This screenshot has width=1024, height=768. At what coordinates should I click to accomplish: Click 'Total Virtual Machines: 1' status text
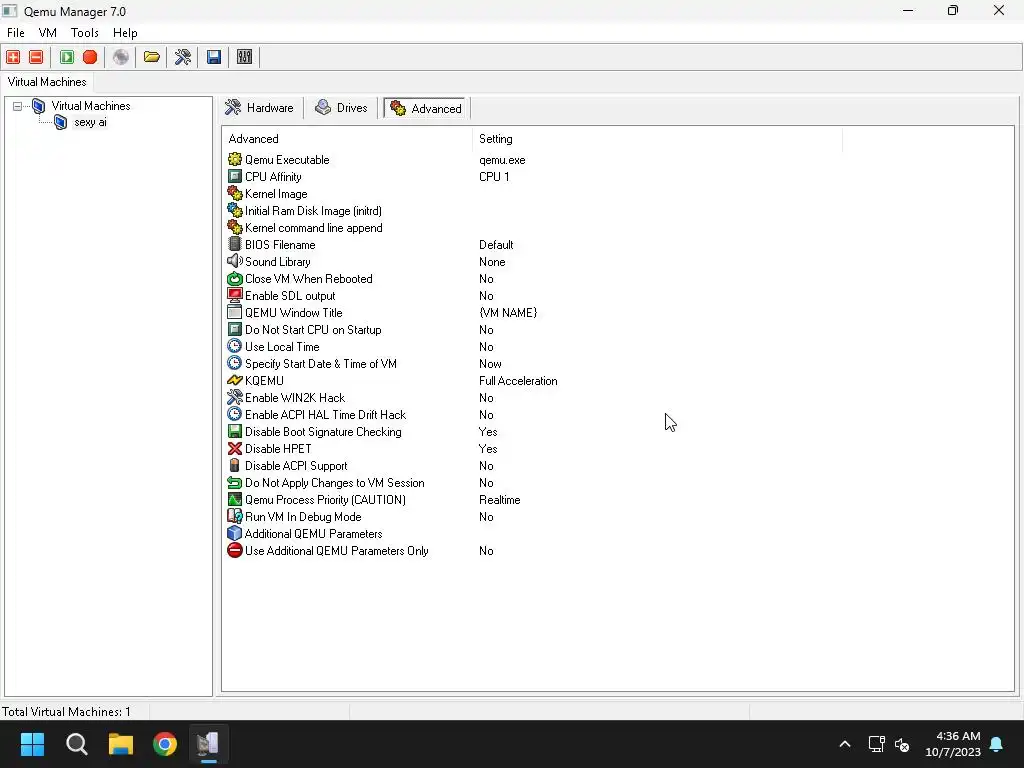(x=66, y=712)
